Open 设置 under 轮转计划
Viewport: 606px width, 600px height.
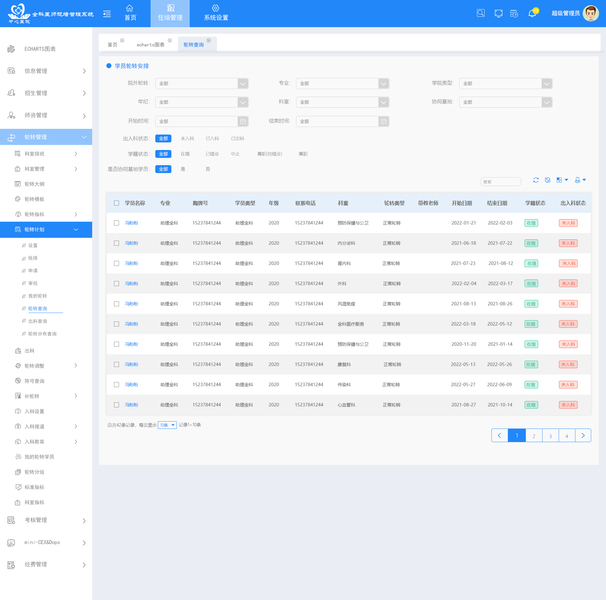(x=33, y=245)
